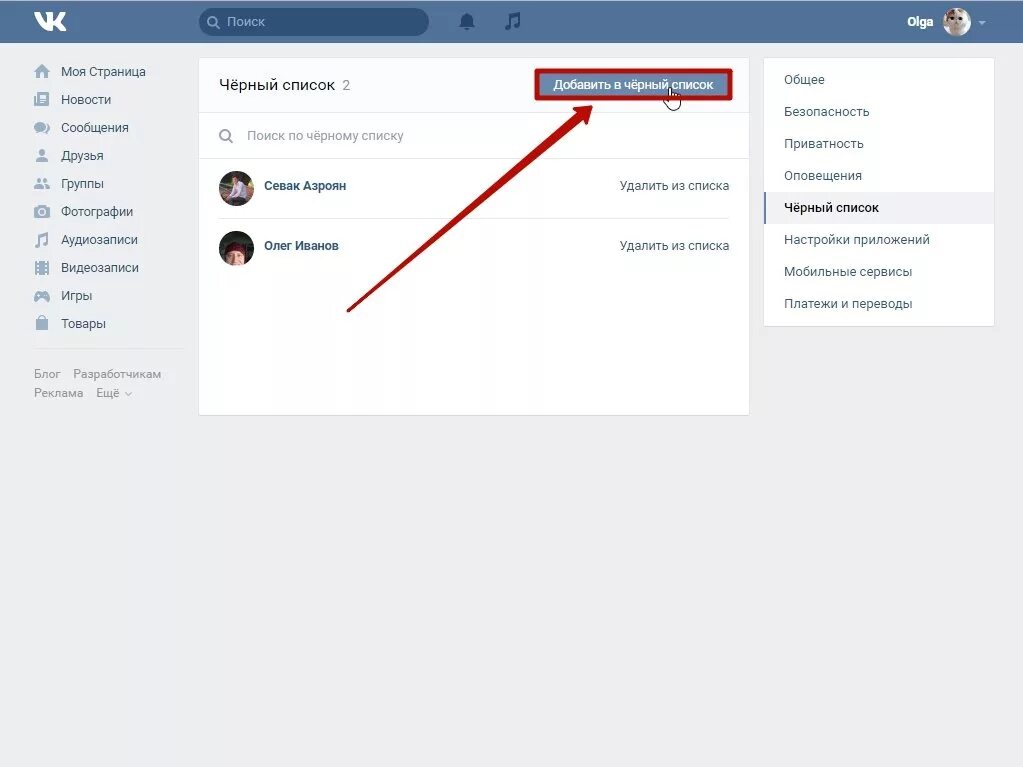Open the music note icon in the header
This screenshot has width=1023, height=767.
click(x=513, y=22)
